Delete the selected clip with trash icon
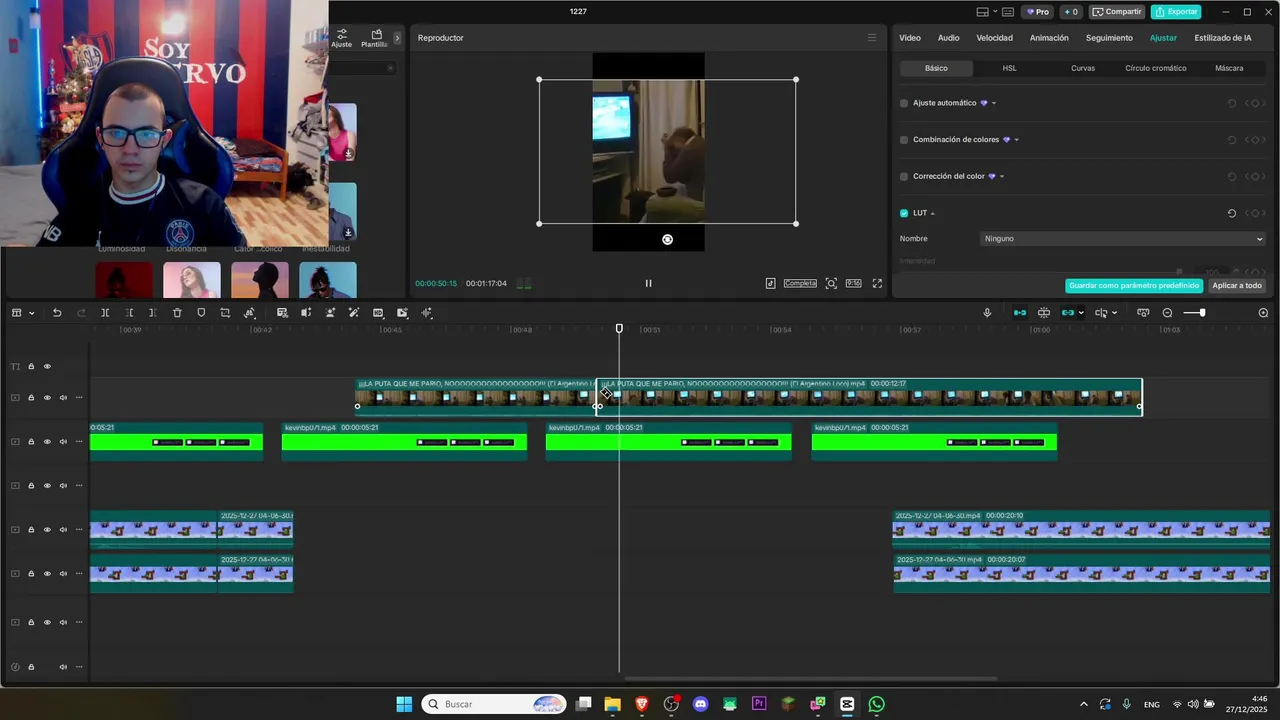This screenshot has height=720, width=1280. (177, 313)
